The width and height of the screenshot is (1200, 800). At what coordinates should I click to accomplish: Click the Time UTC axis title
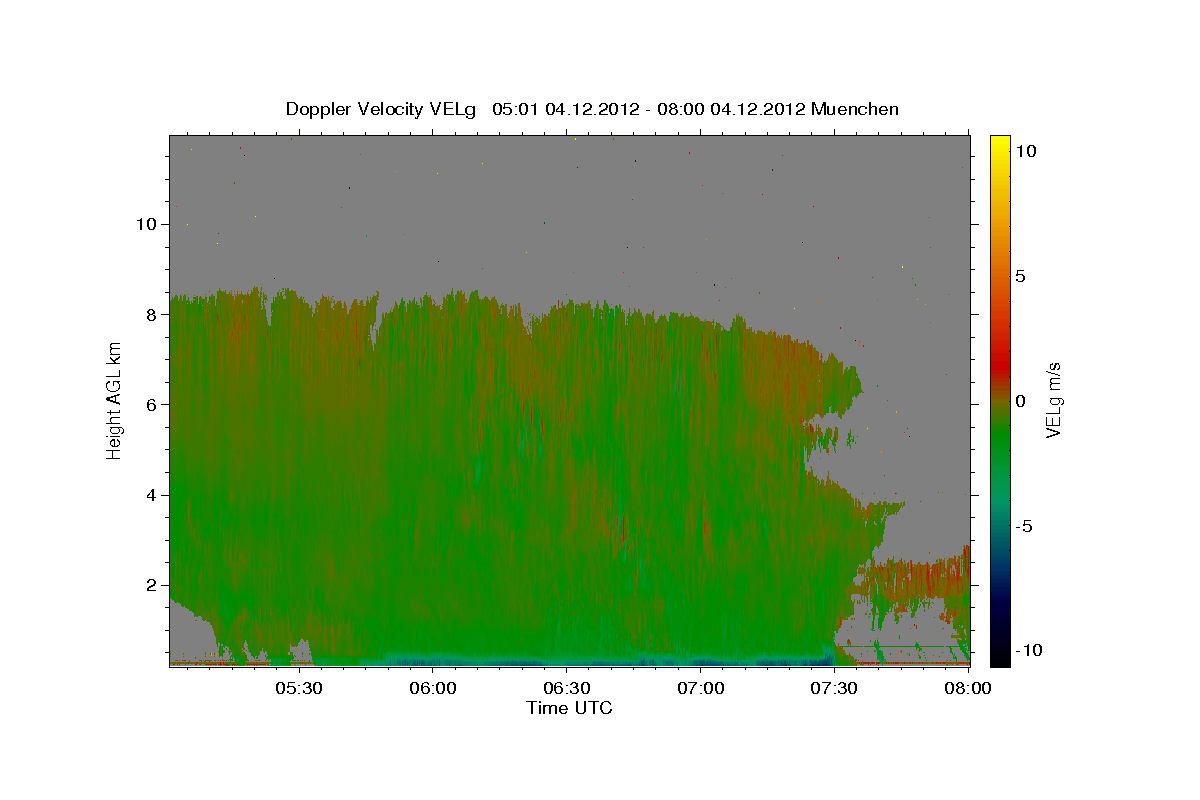pos(569,708)
